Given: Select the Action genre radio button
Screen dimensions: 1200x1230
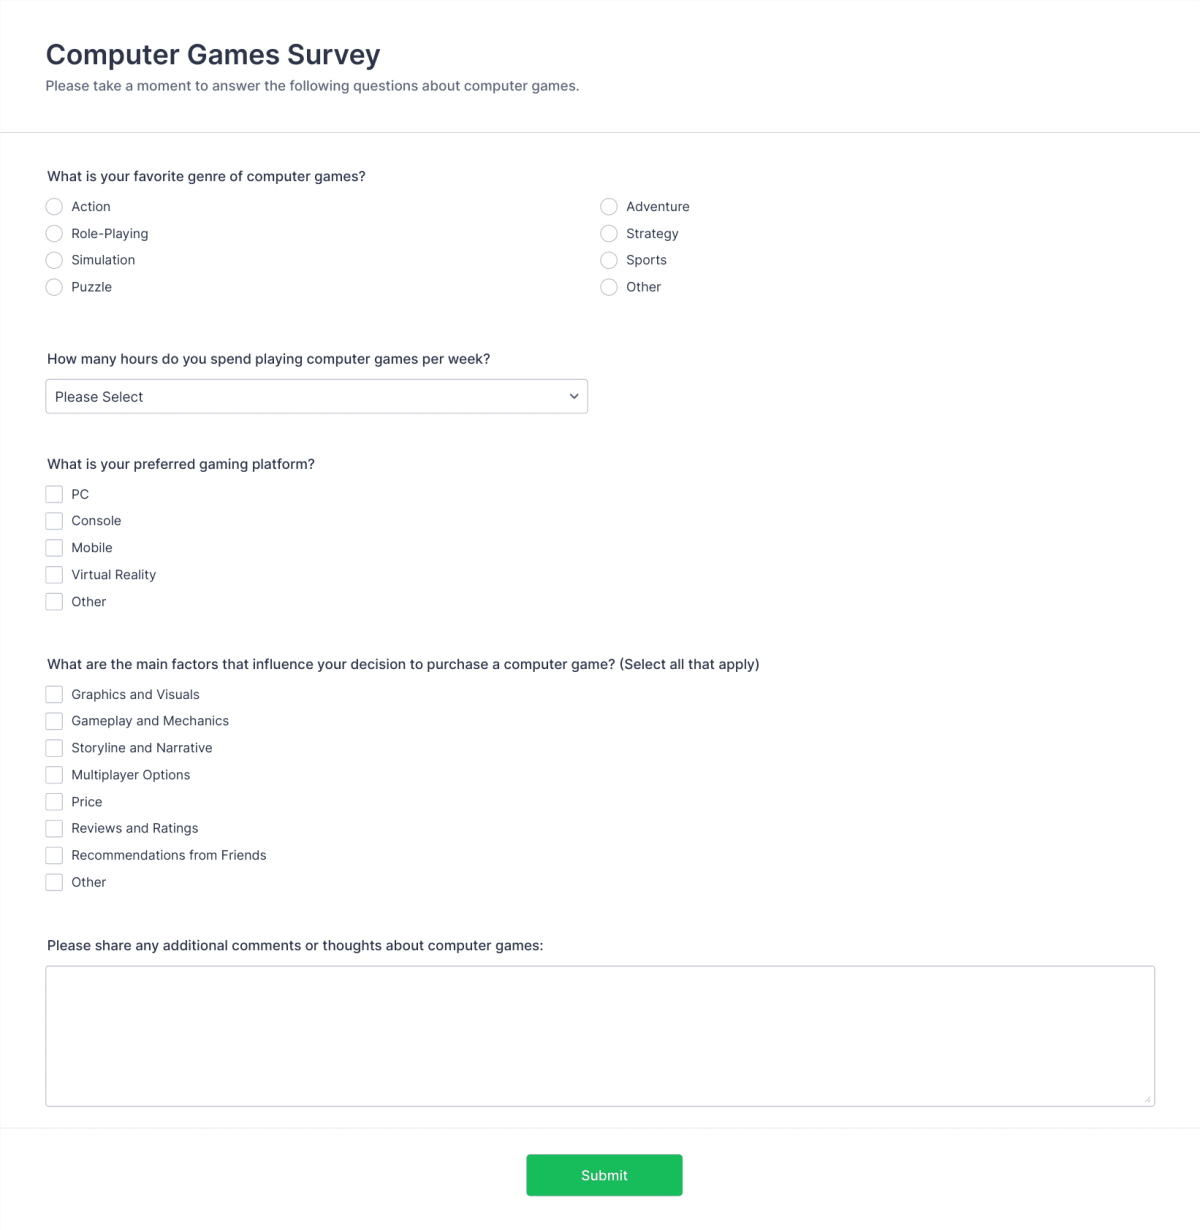Looking at the screenshot, I should (x=54, y=206).
